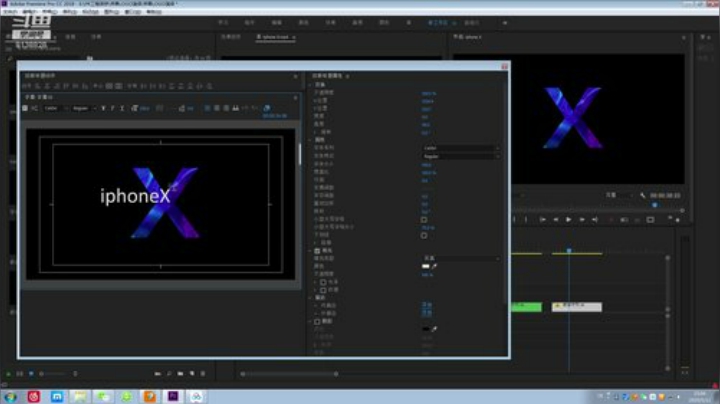Switch Project panel to icon view
This screenshot has width=720, height=404.
pos(31,374)
